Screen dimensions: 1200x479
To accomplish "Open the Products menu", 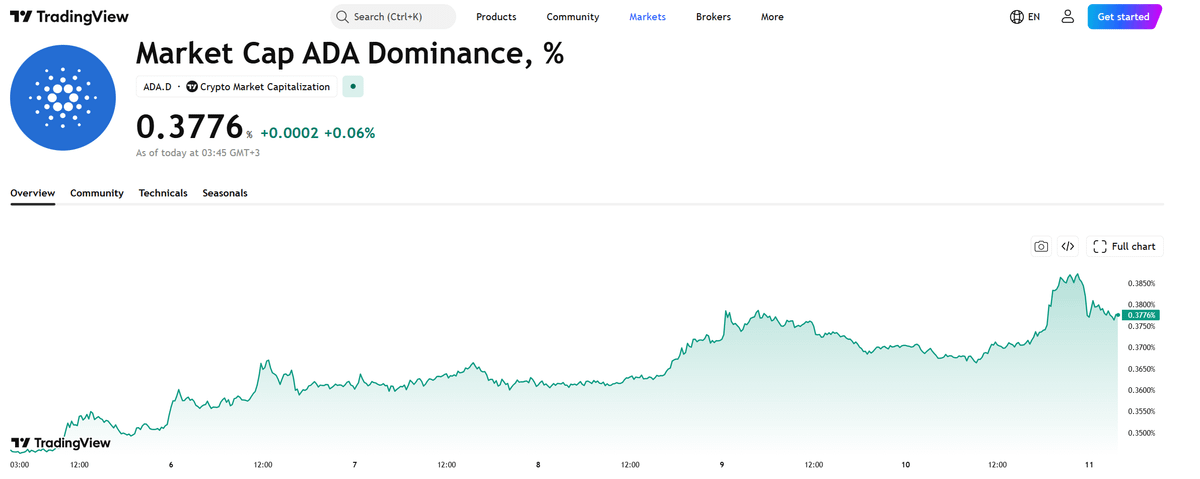I will click(496, 17).
